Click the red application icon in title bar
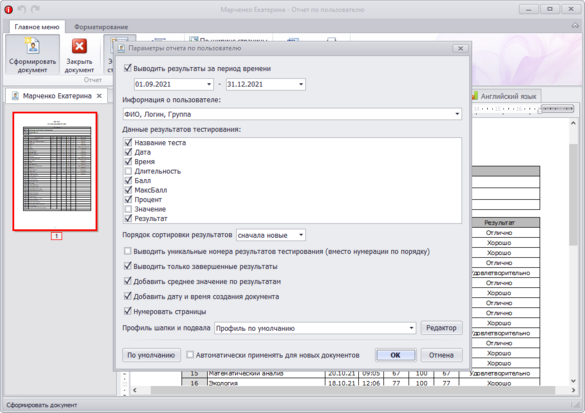 (8, 9)
